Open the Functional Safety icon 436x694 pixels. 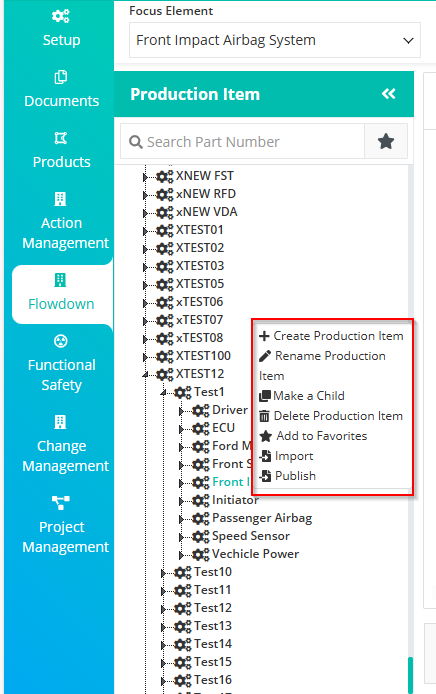61,341
